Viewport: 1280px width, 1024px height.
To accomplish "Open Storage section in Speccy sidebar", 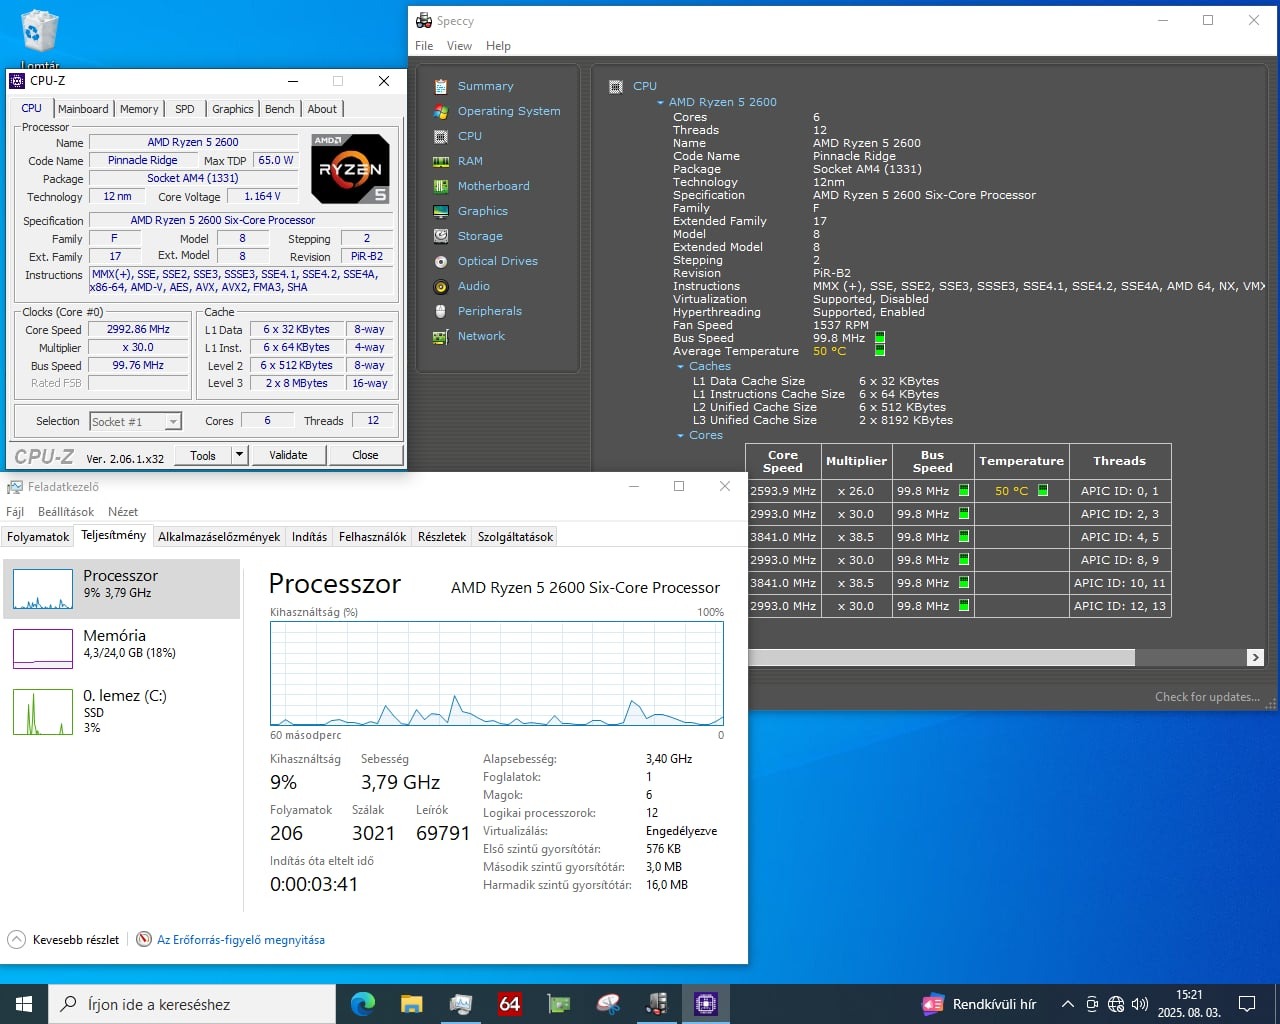I will (x=480, y=236).
